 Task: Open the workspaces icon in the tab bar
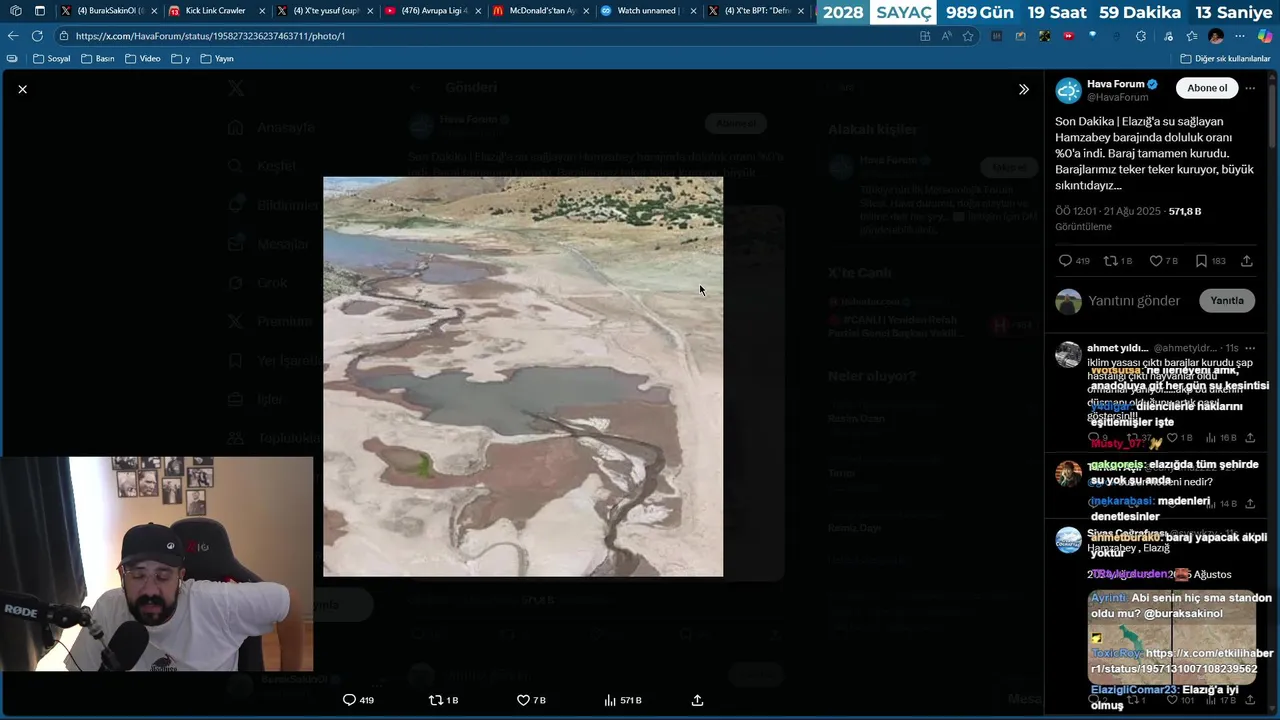pos(15,11)
